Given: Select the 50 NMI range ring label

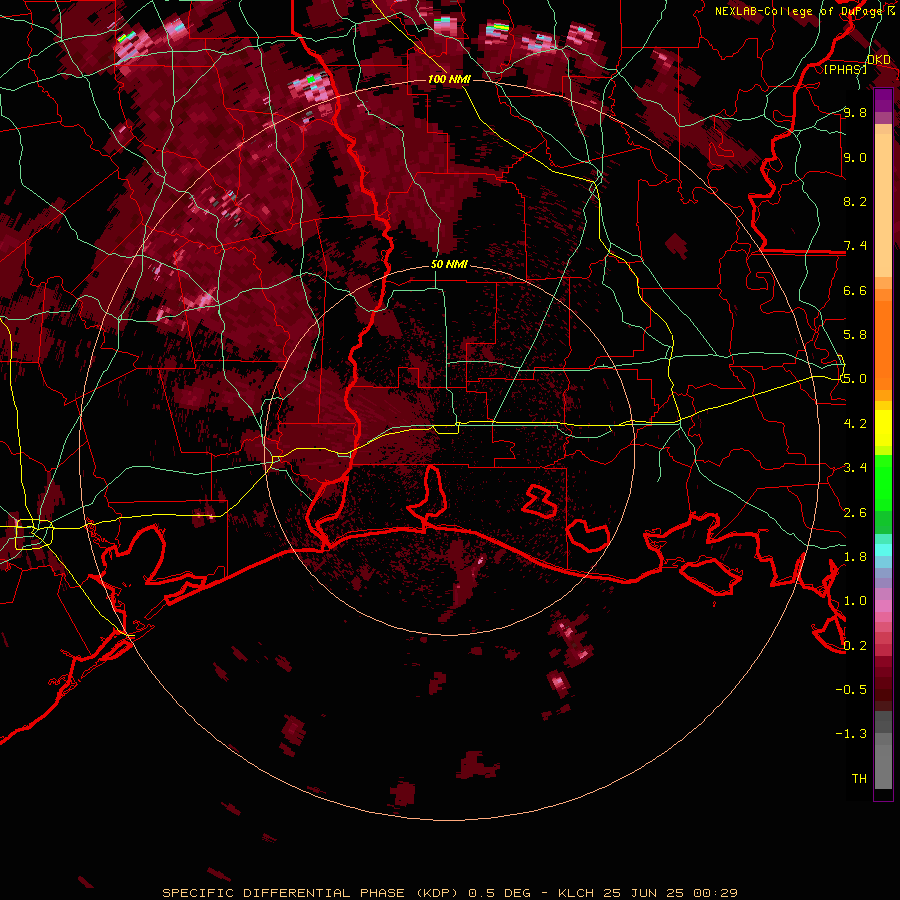Looking at the screenshot, I should (449, 265).
